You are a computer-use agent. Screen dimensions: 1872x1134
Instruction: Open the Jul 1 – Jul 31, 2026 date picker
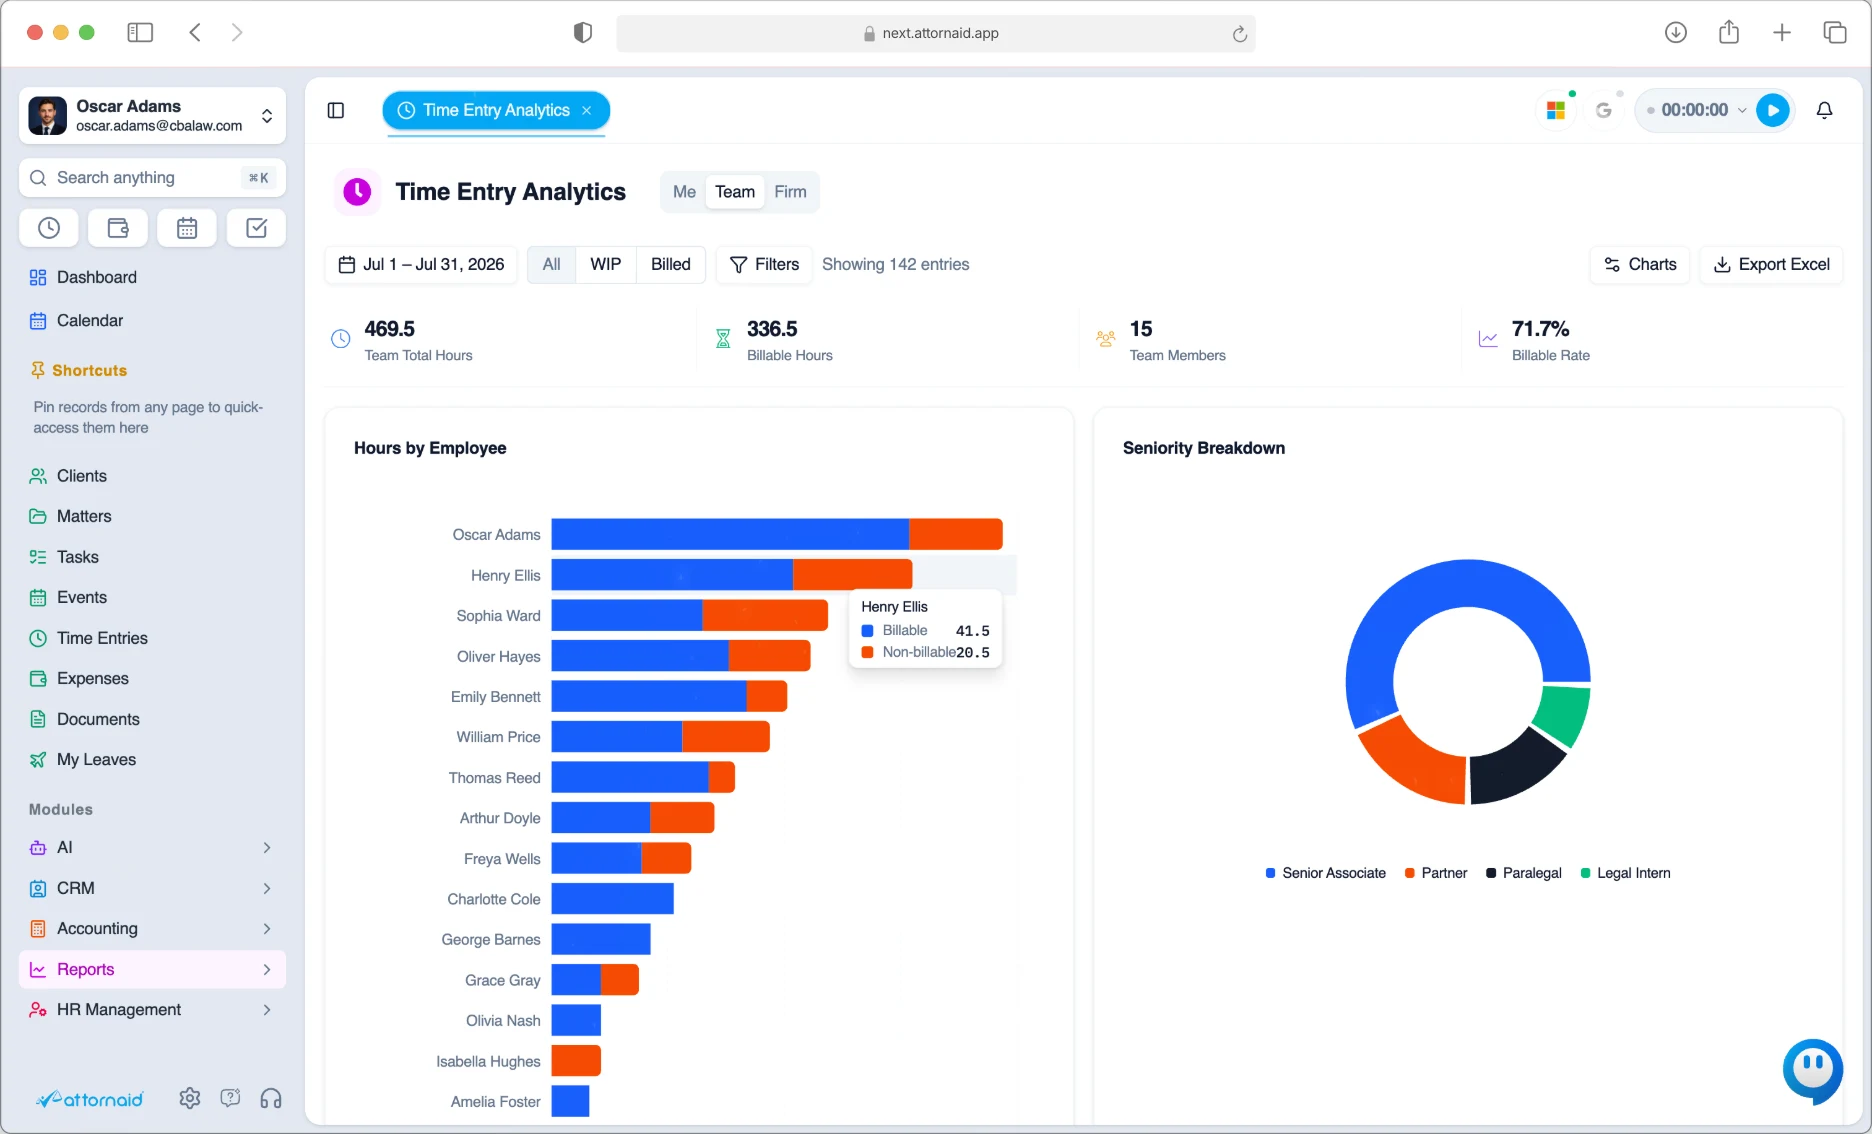tap(421, 264)
